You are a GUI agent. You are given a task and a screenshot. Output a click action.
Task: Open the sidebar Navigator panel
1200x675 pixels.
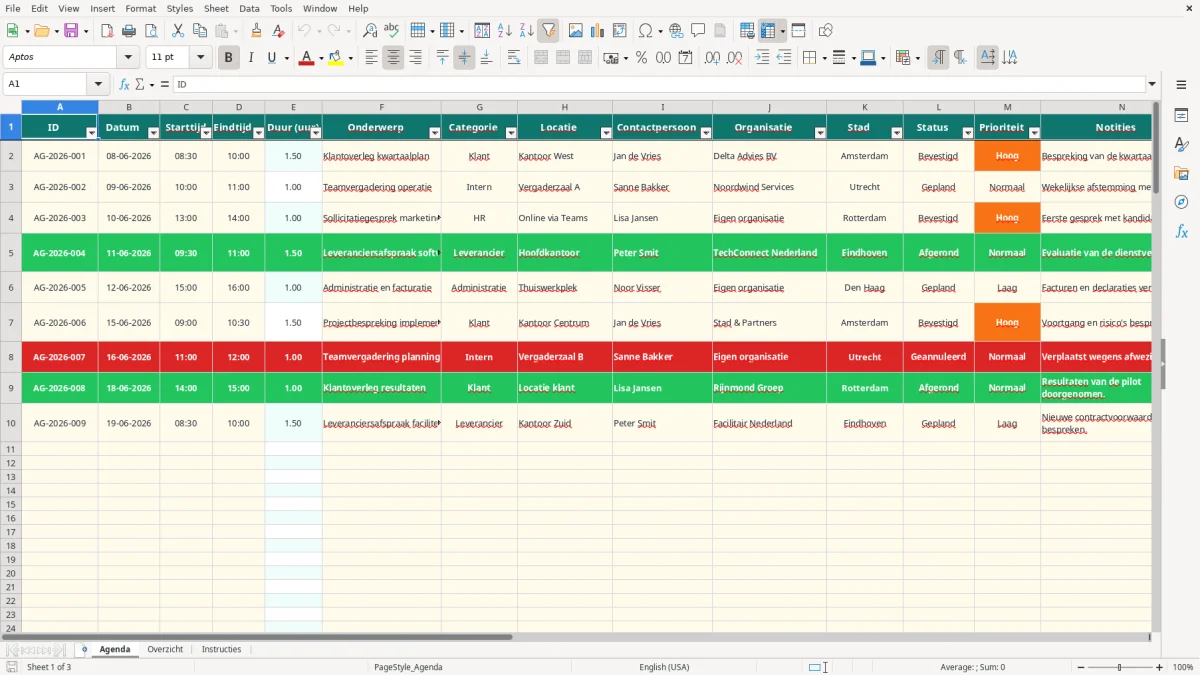click(x=1181, y=203)
